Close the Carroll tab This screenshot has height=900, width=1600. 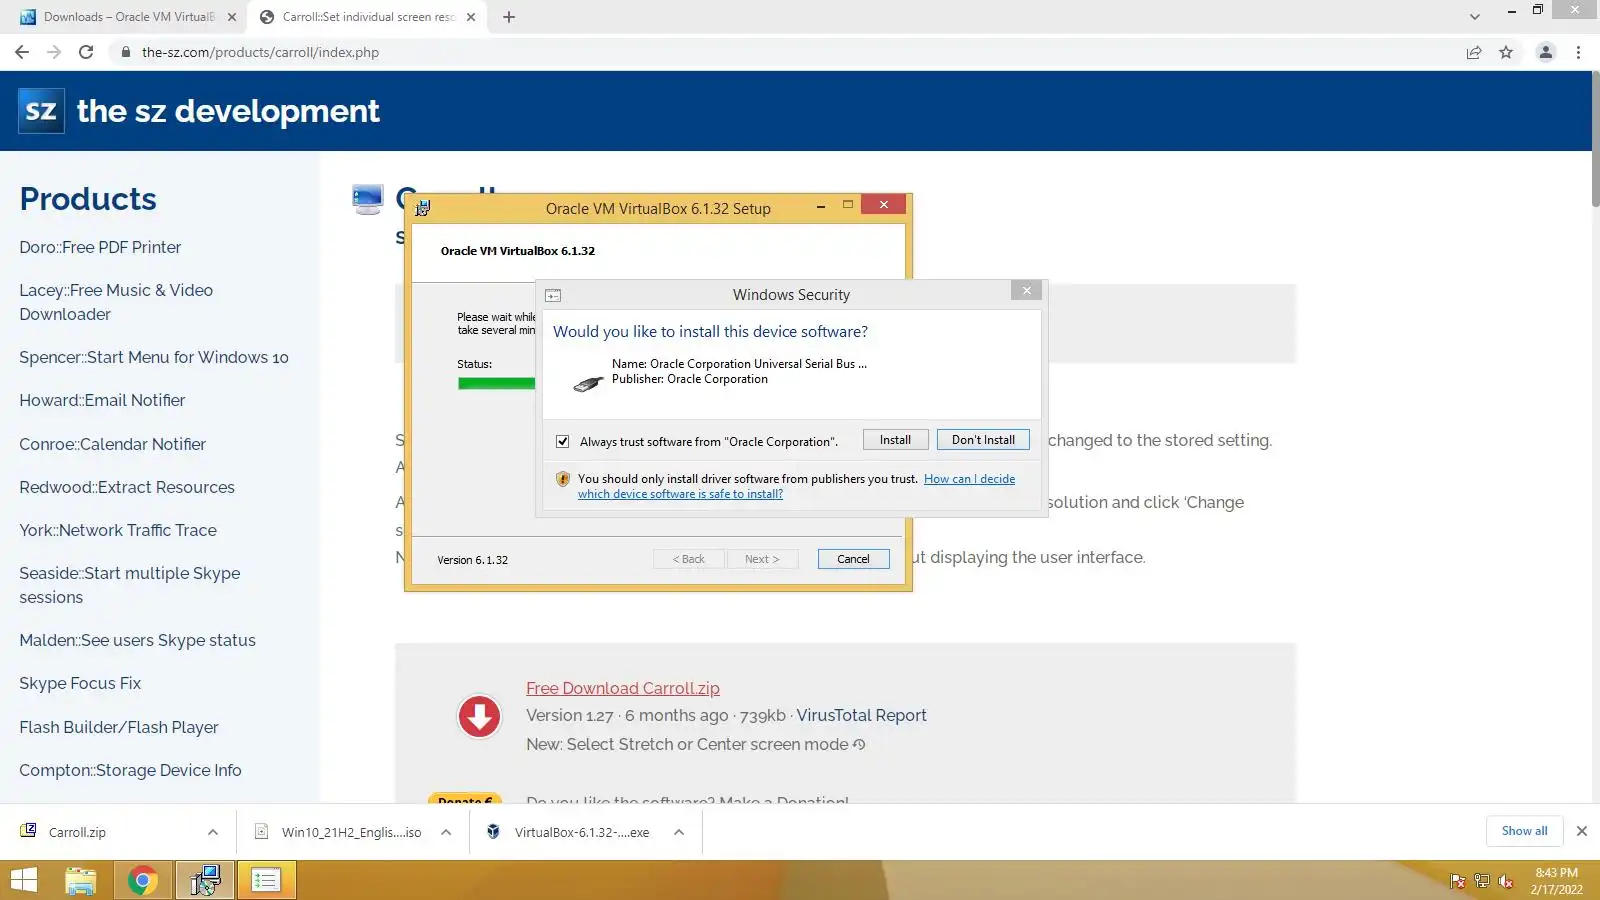(x=471, y=17)
